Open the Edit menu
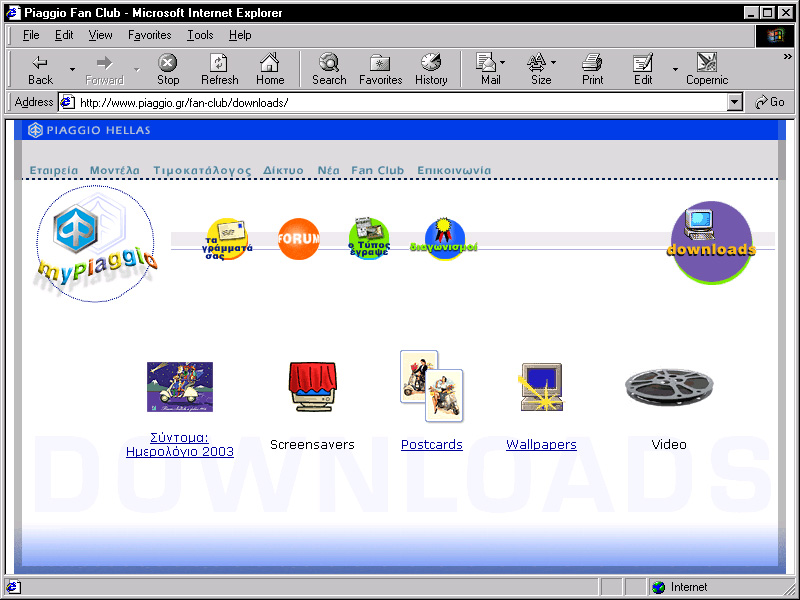The width and height of the screenshot is (800, 600). tap(64, 35)
